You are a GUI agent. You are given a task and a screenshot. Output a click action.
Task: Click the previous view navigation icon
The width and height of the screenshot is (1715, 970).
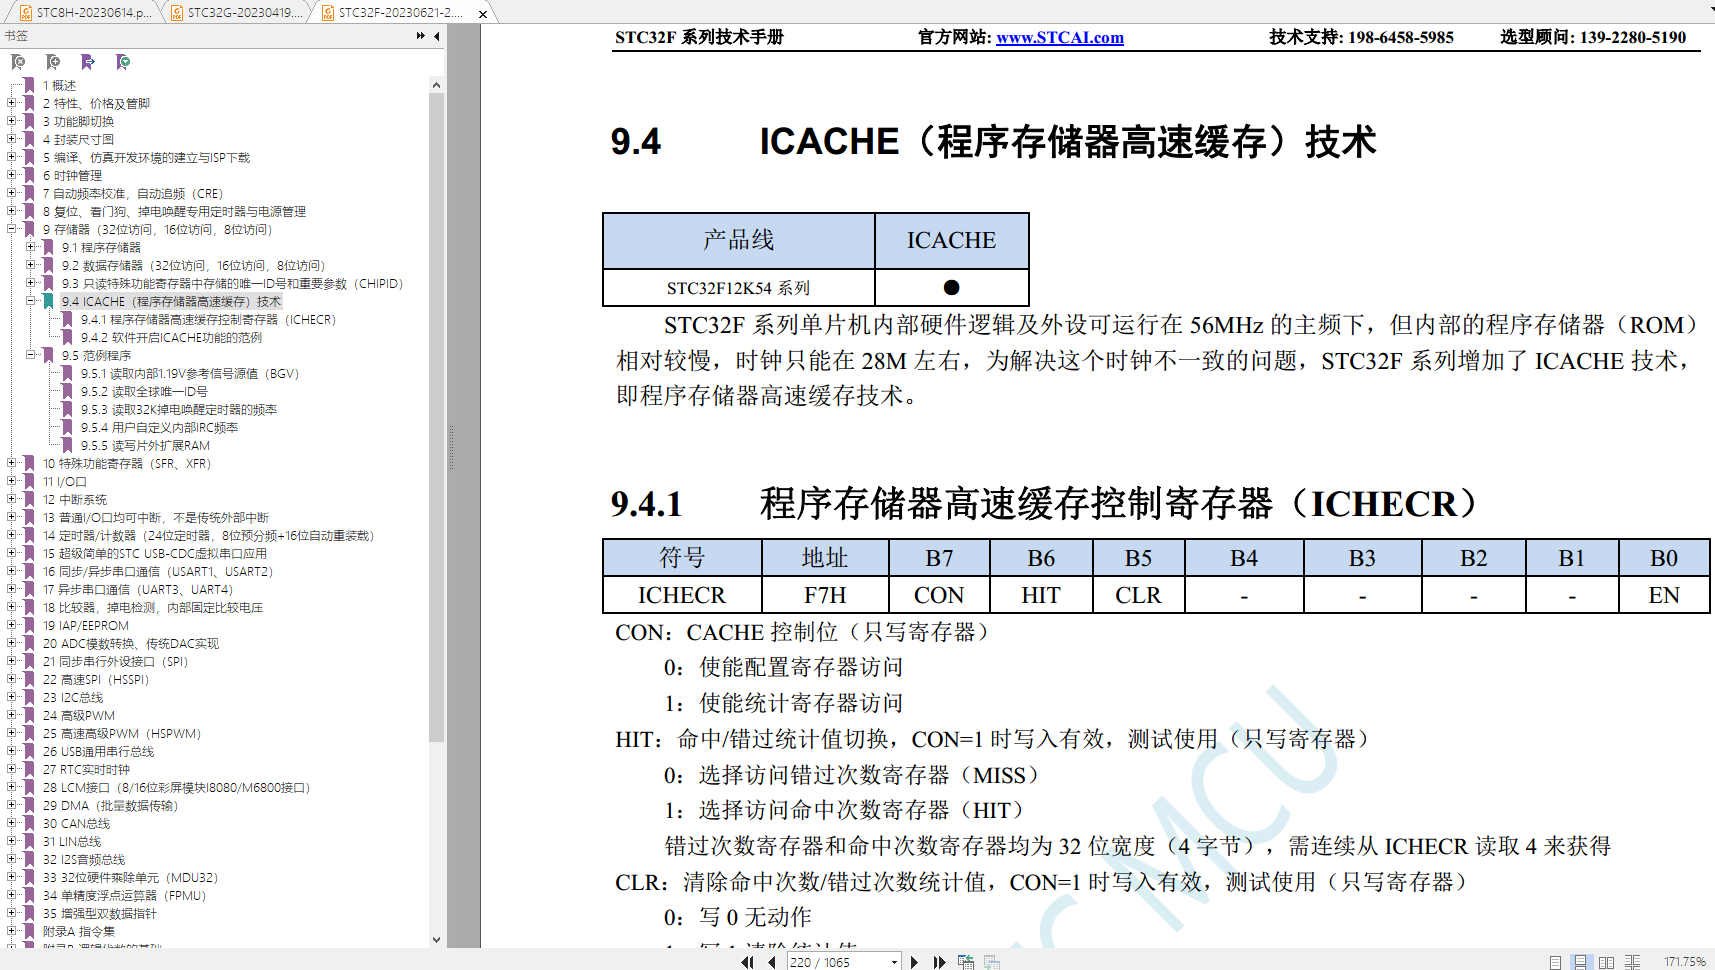point(966,962)
